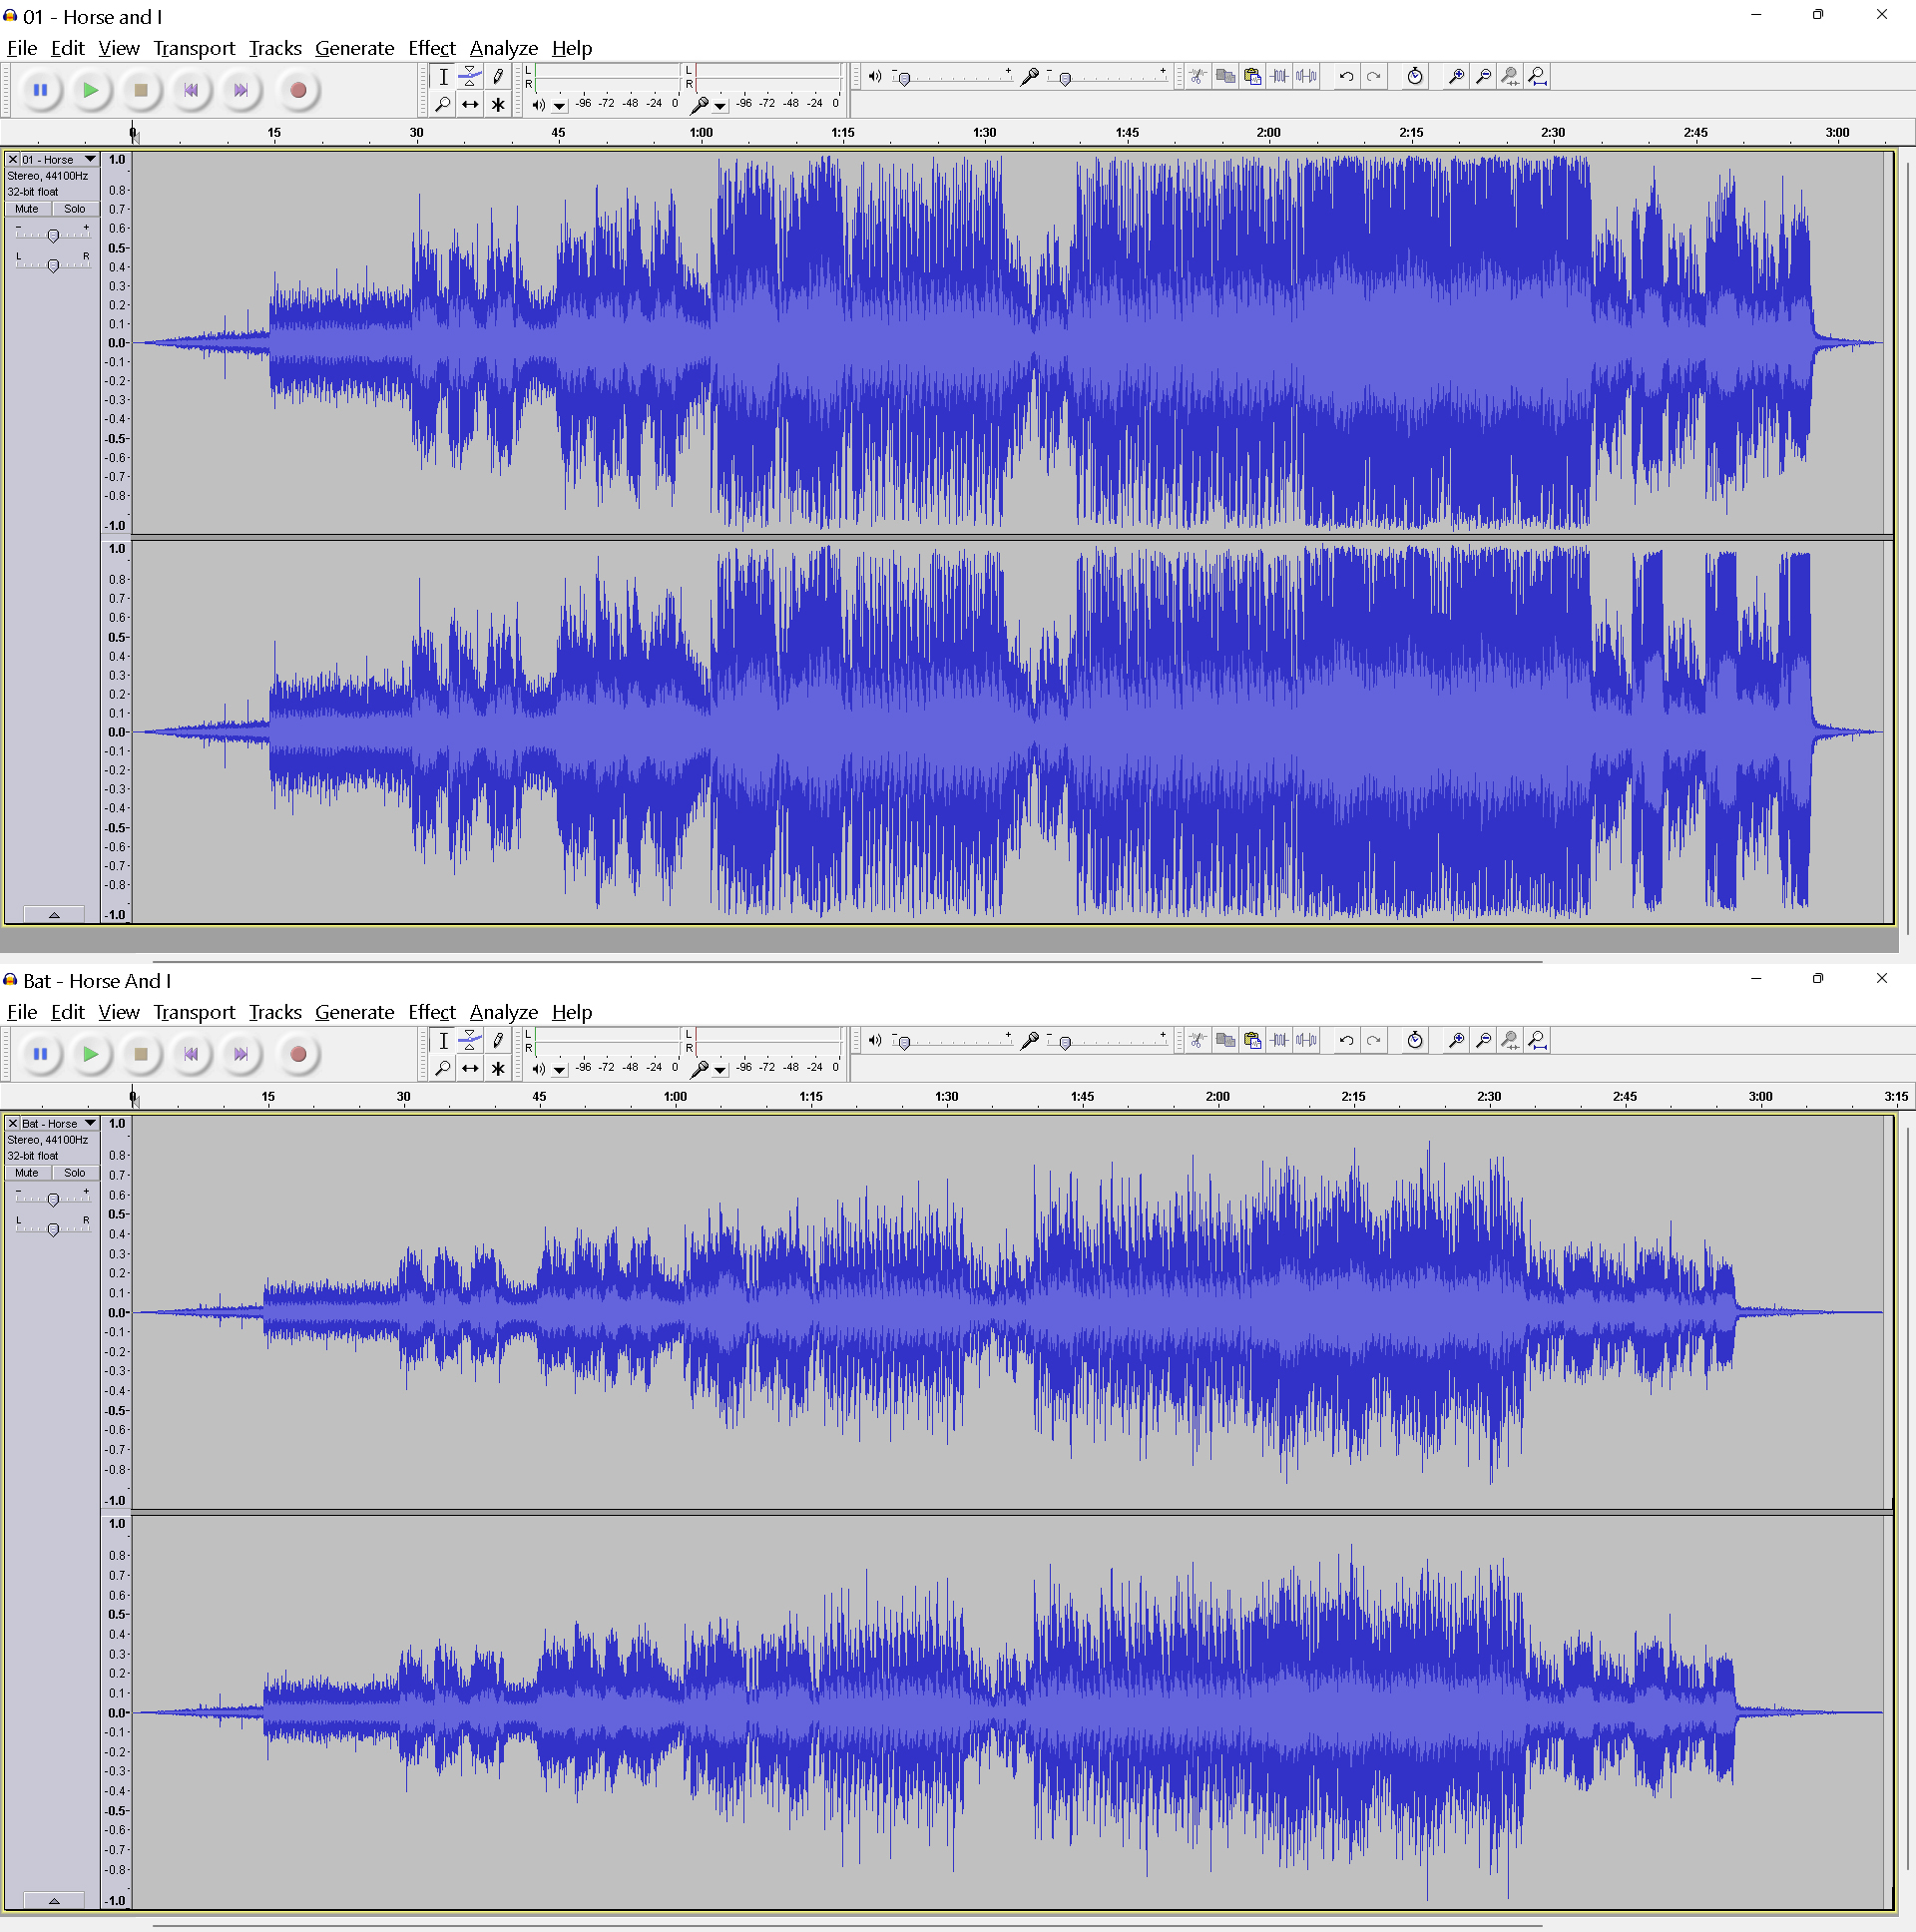The width and height of the screenshot is (1916, 1932).
Task: Click gain slider of 01 - Horse track
Action: point(53,235)
